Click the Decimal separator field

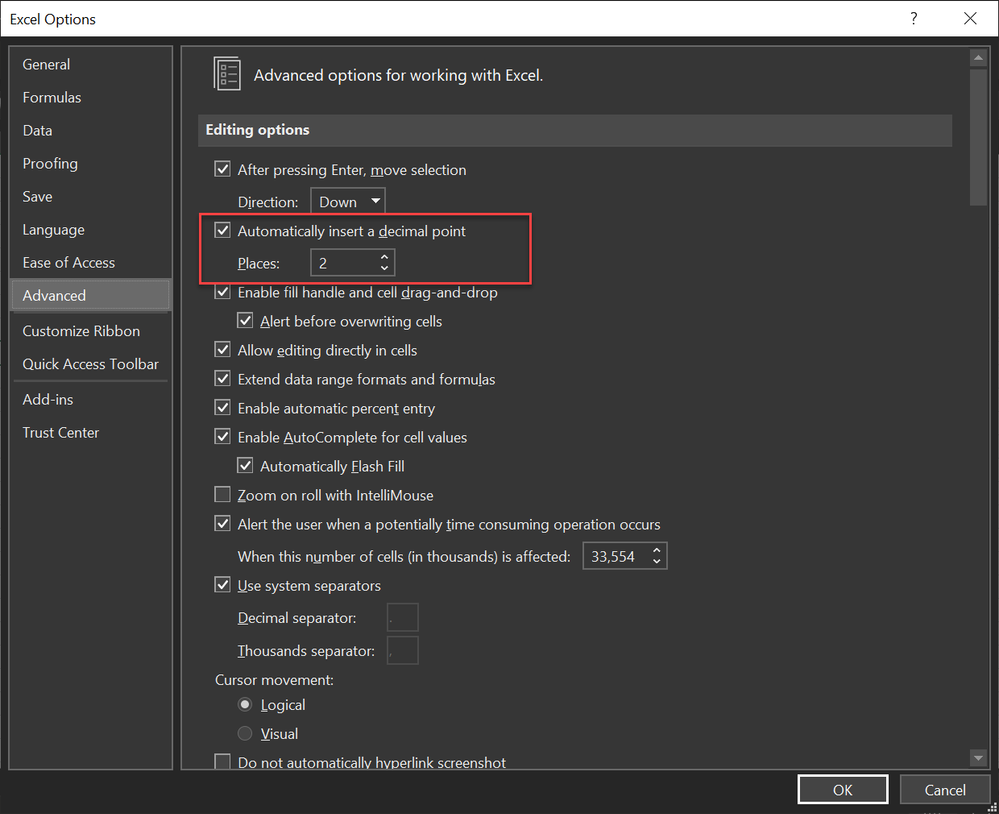pyautogui.click(x=403, y=618)
